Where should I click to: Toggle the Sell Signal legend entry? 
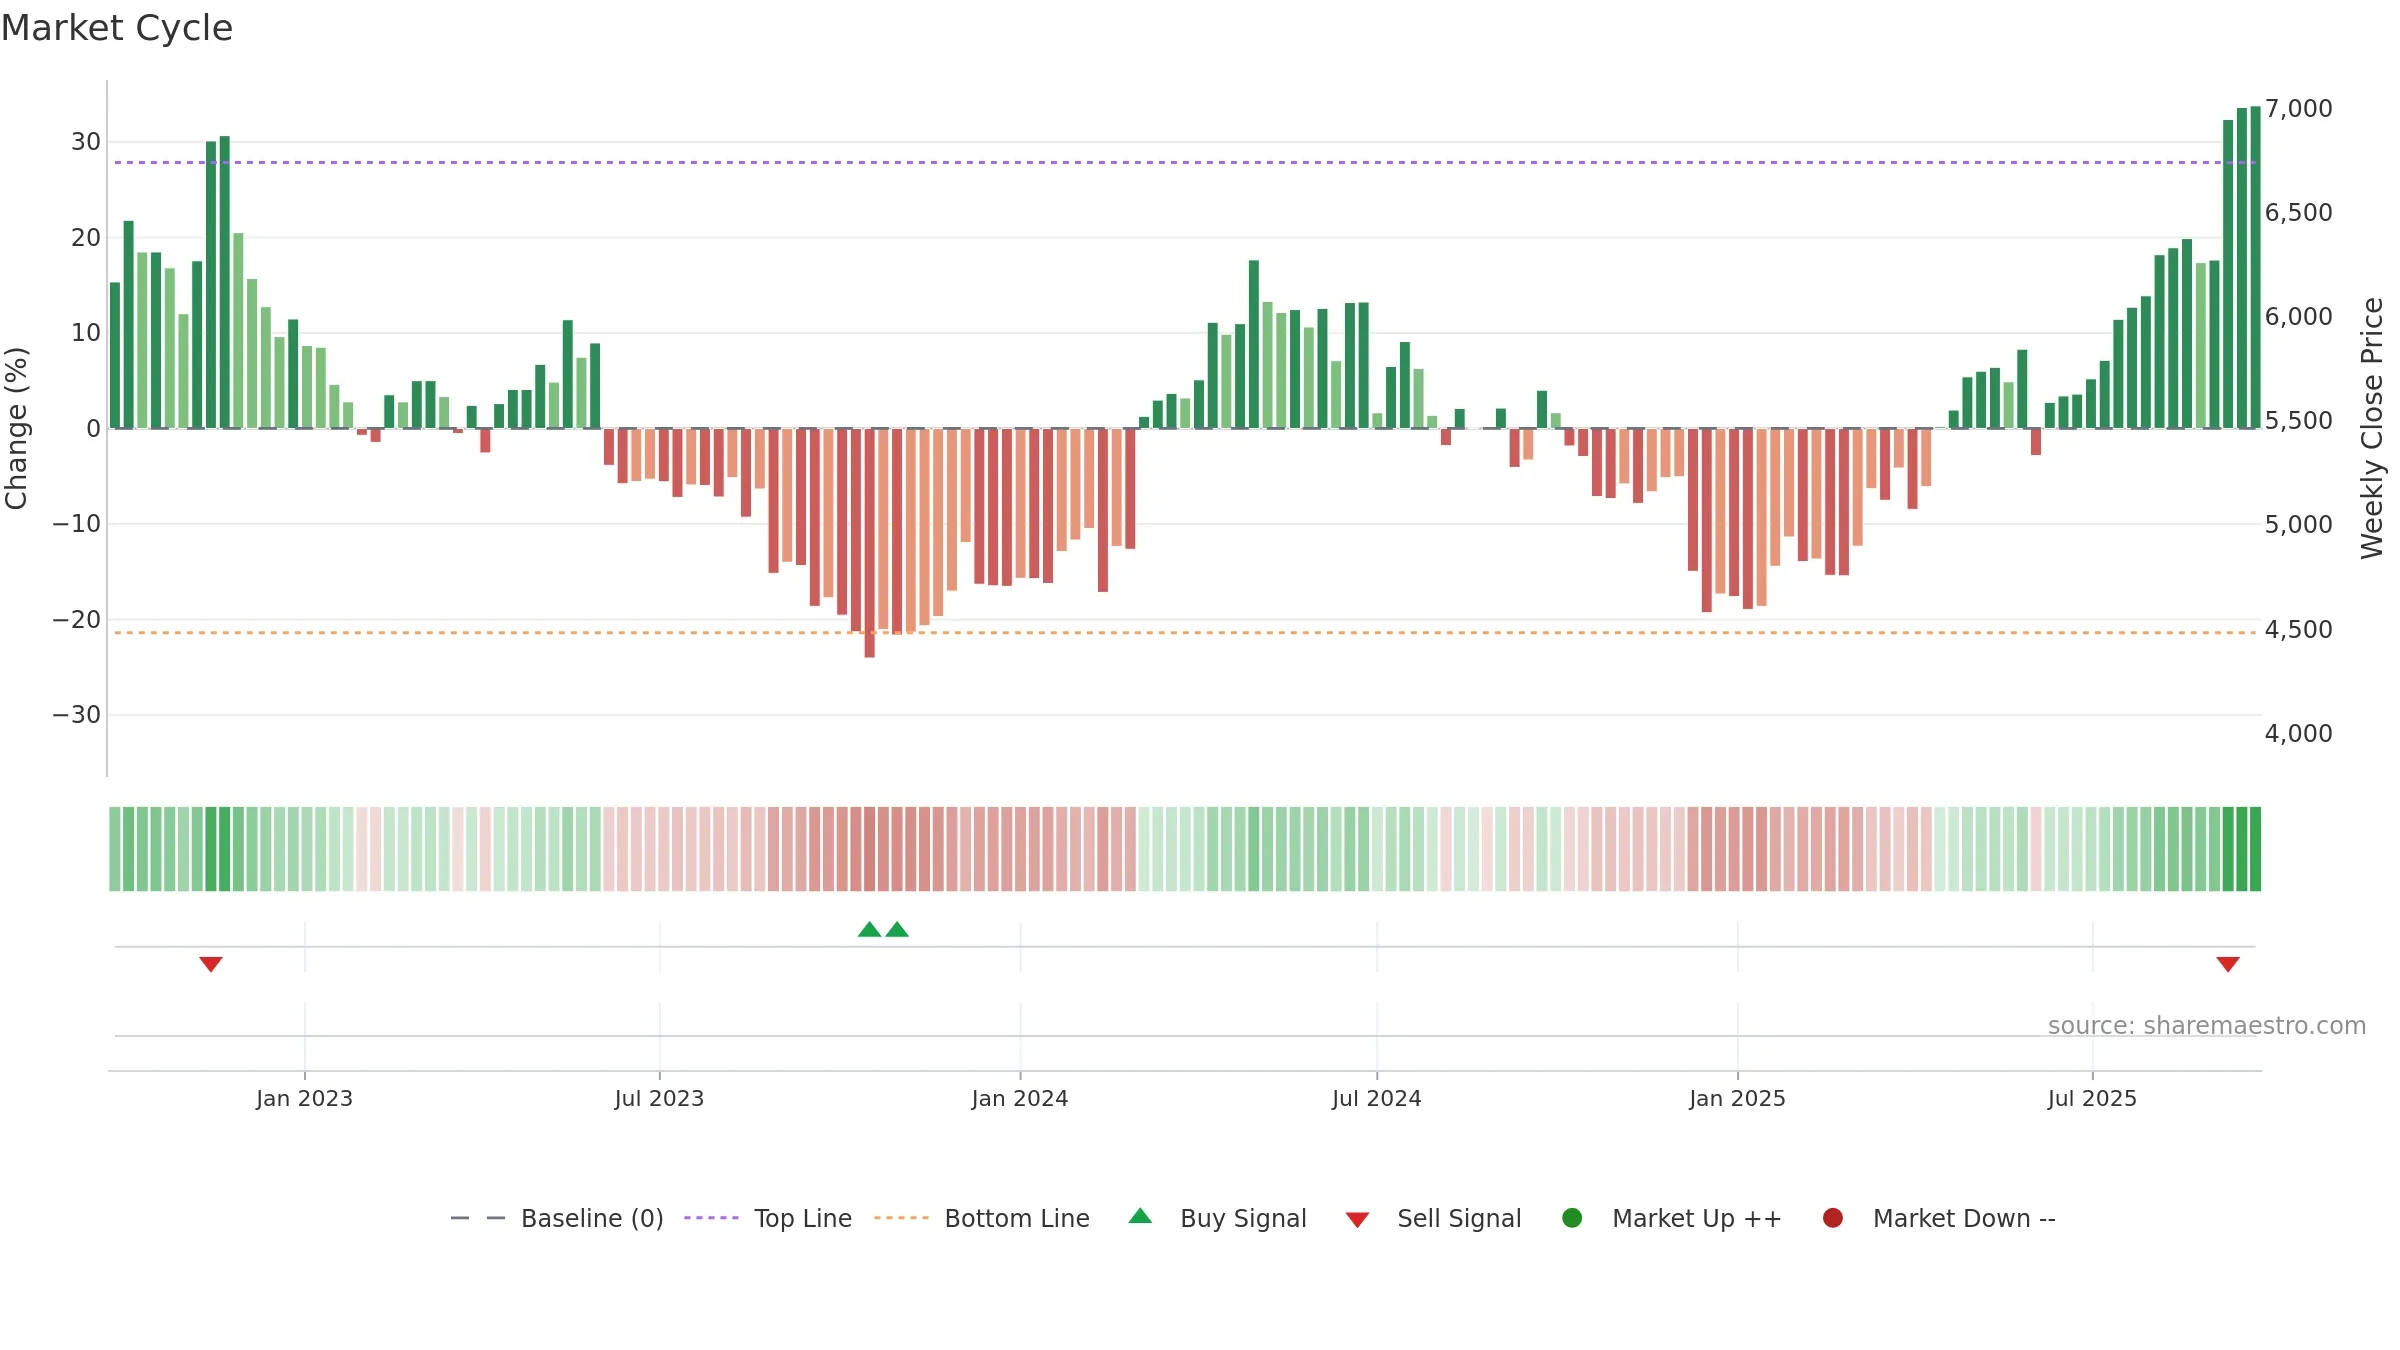tap(1433, 1218)
